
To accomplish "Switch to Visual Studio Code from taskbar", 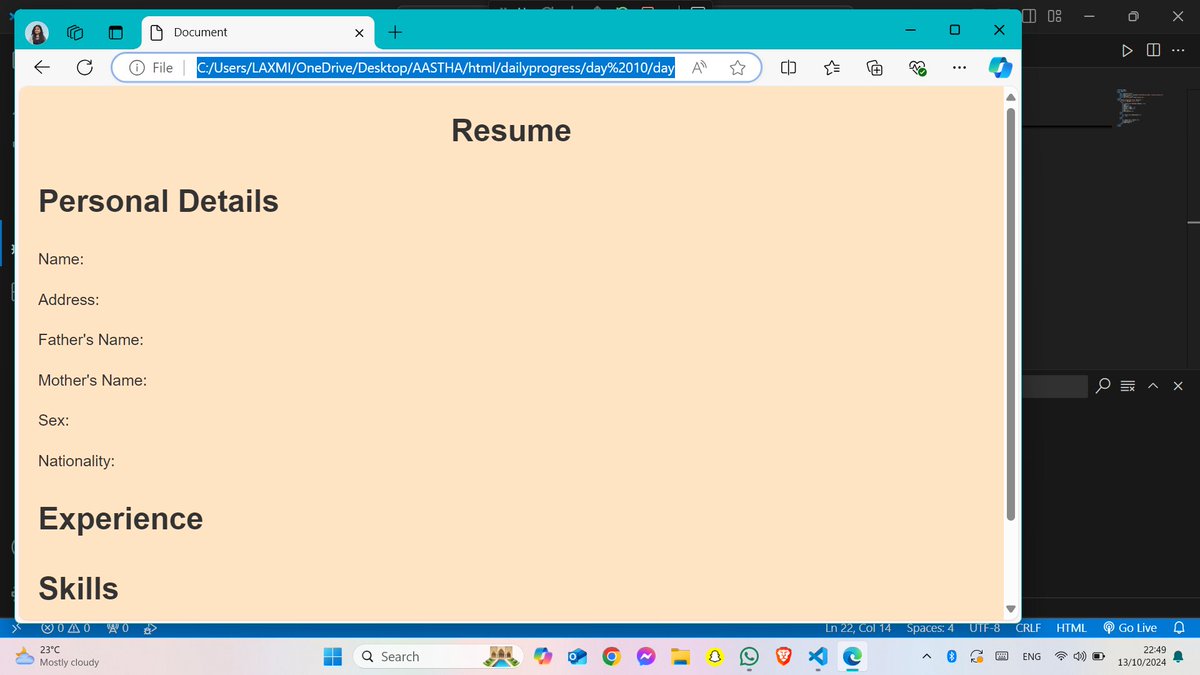I will 818,657.
